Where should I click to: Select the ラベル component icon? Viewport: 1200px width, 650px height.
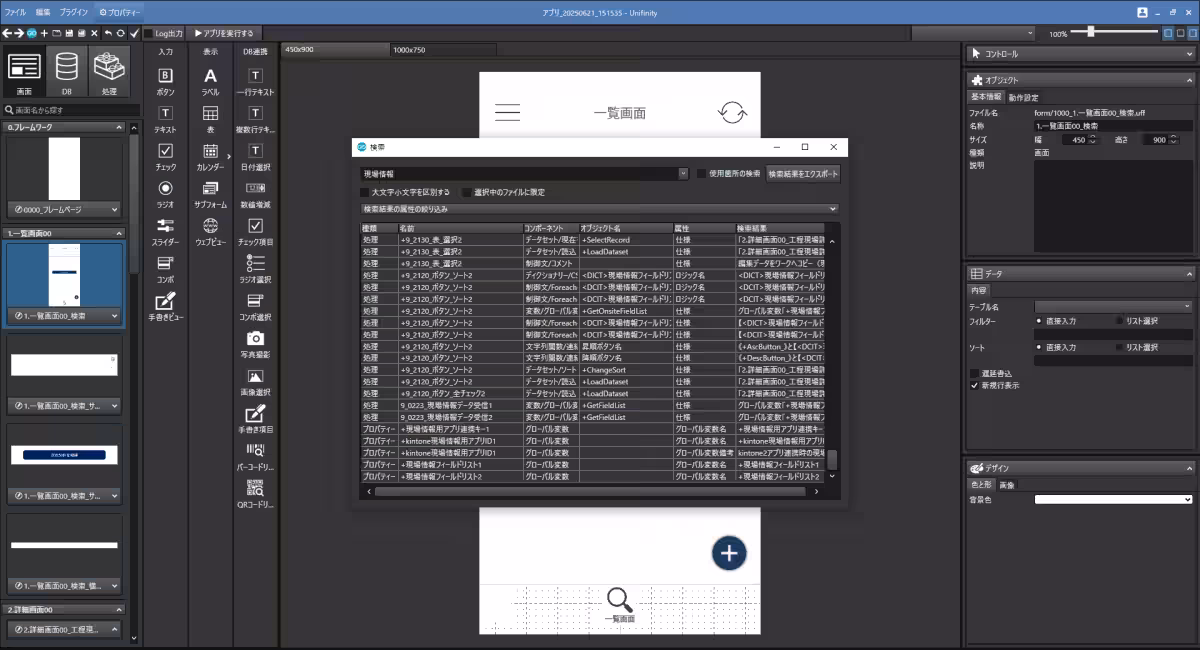pos(210,80)
